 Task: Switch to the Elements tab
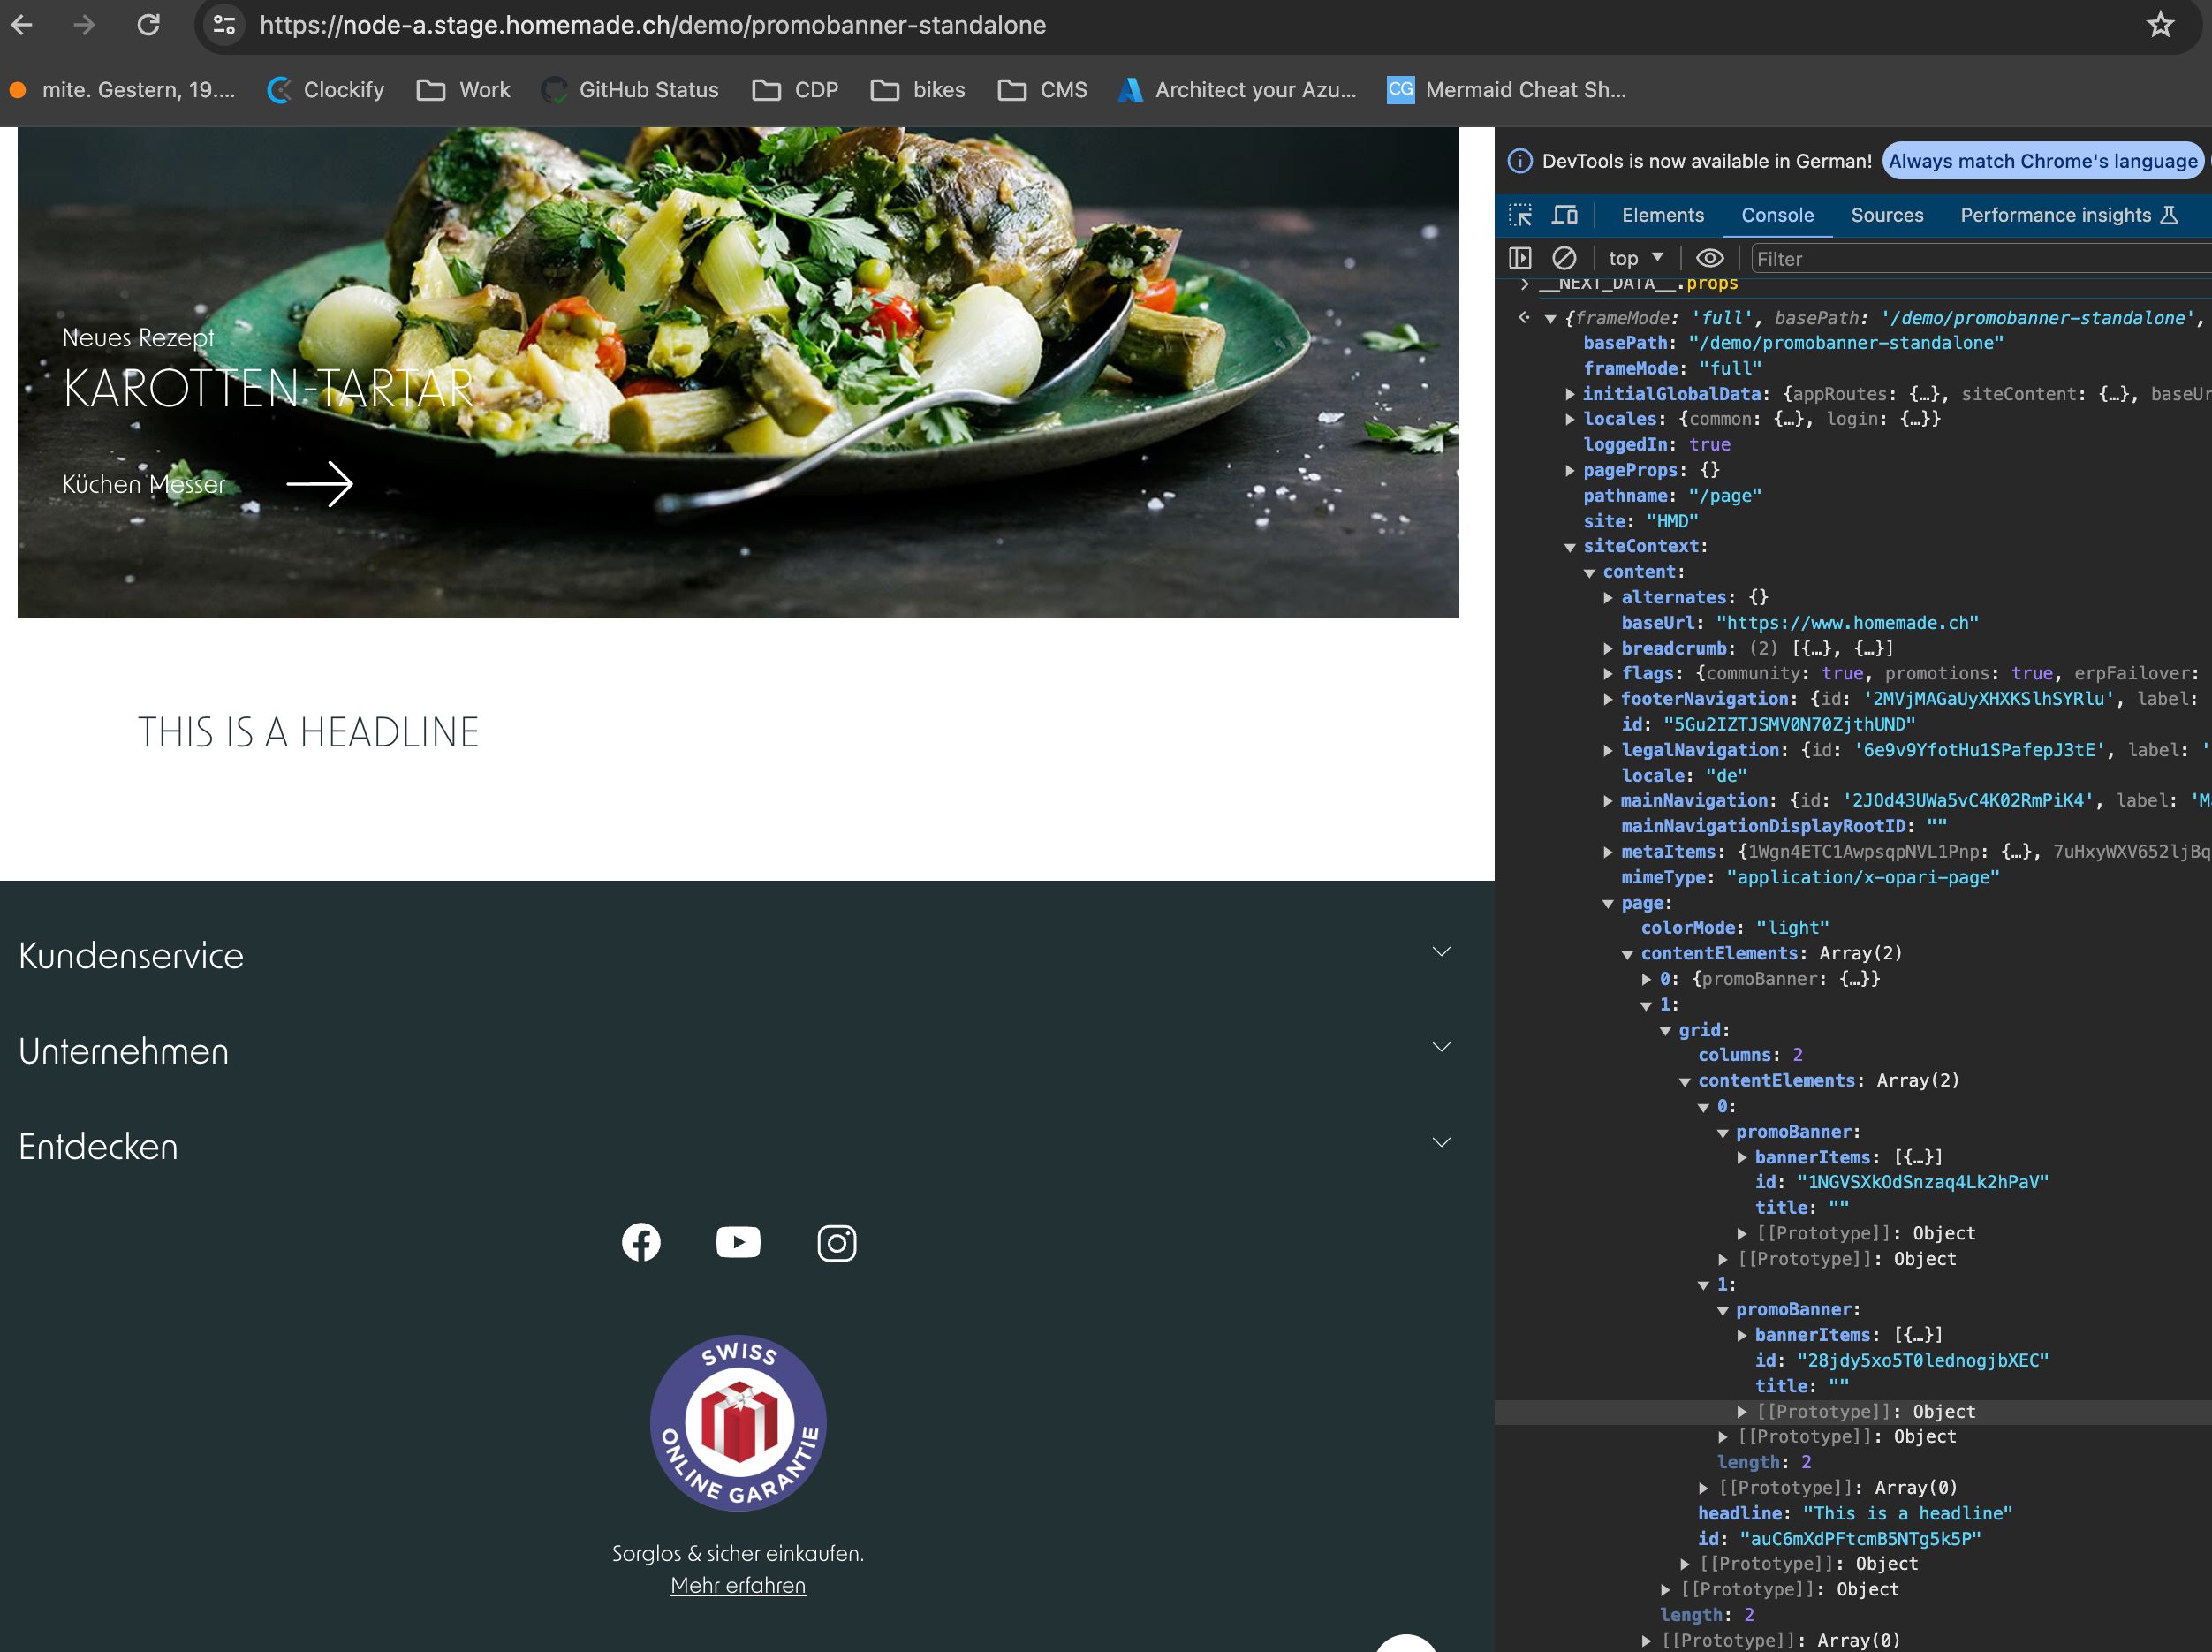1662,215
